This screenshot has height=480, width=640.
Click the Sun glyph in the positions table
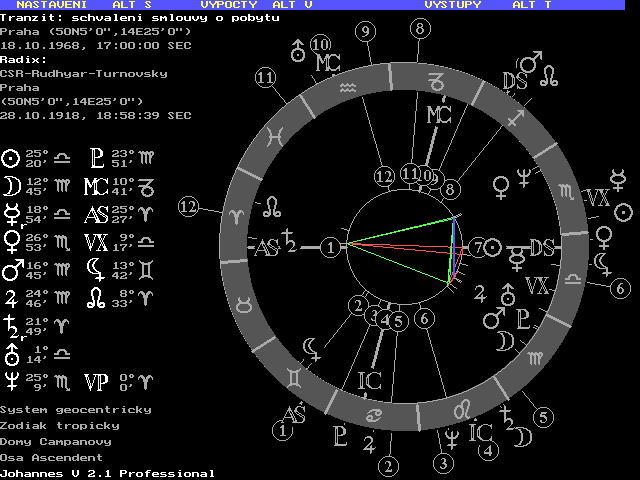(x=11, y=157)
